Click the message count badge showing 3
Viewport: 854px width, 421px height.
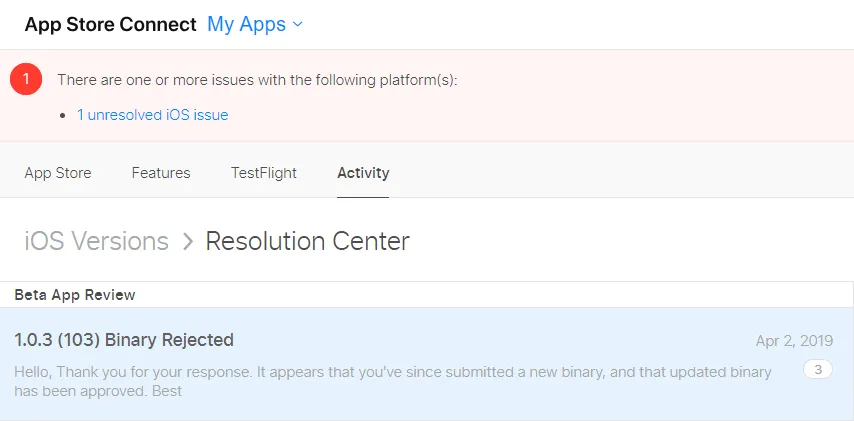[817, 370]
